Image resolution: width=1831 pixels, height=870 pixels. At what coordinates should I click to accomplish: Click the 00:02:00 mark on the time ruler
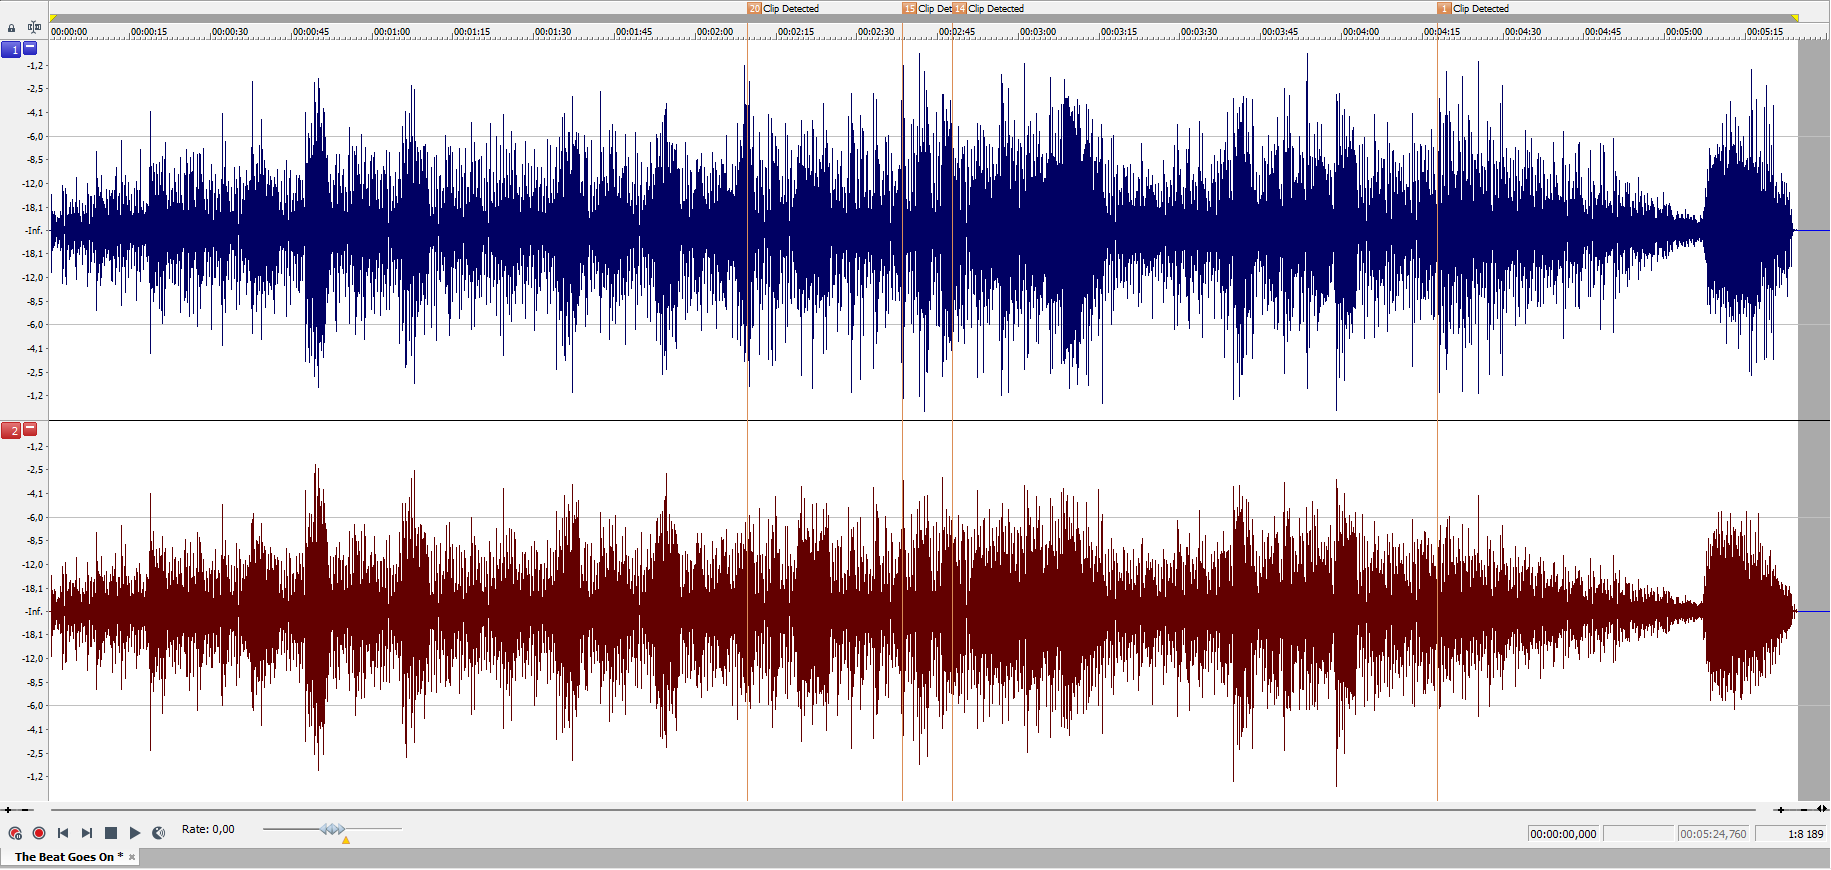click(715, 32)
